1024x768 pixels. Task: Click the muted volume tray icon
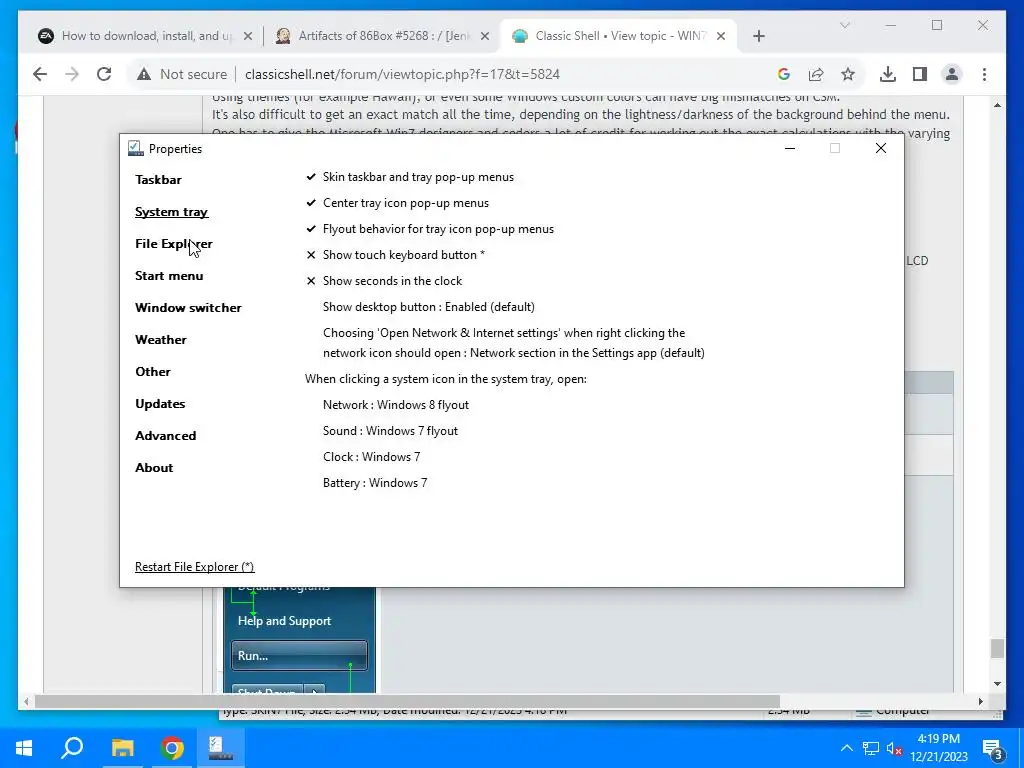894,748
